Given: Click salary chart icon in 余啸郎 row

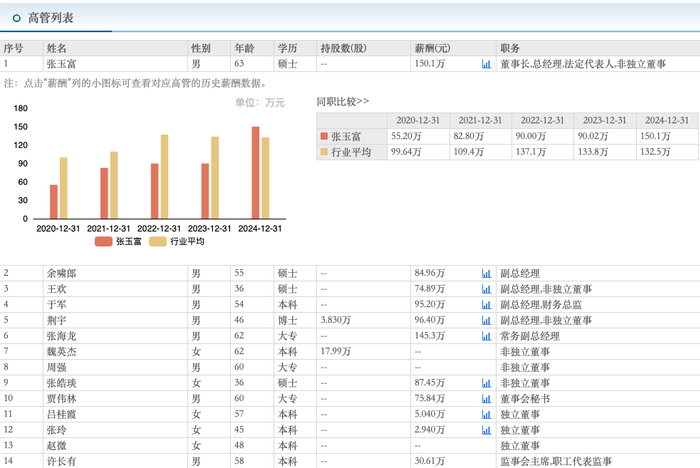Looking at the screenshot, I should pos(486,273).
